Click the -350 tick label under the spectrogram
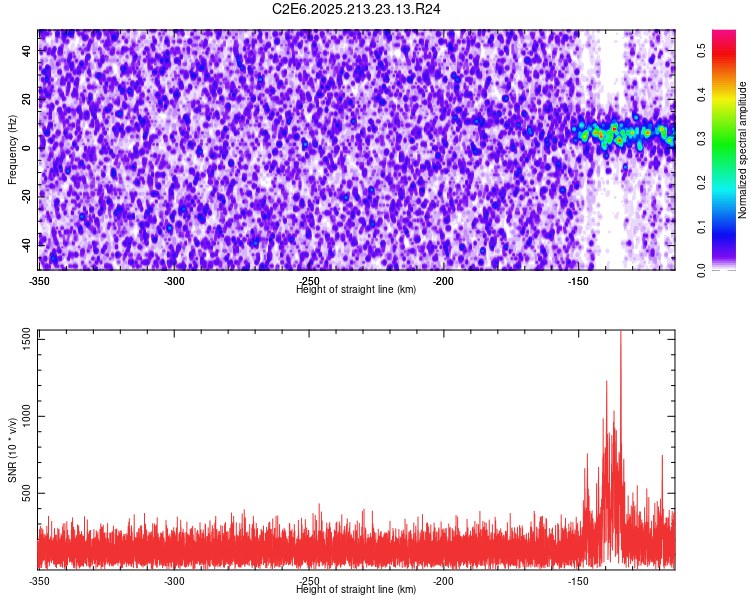 [x=39, y=281]
